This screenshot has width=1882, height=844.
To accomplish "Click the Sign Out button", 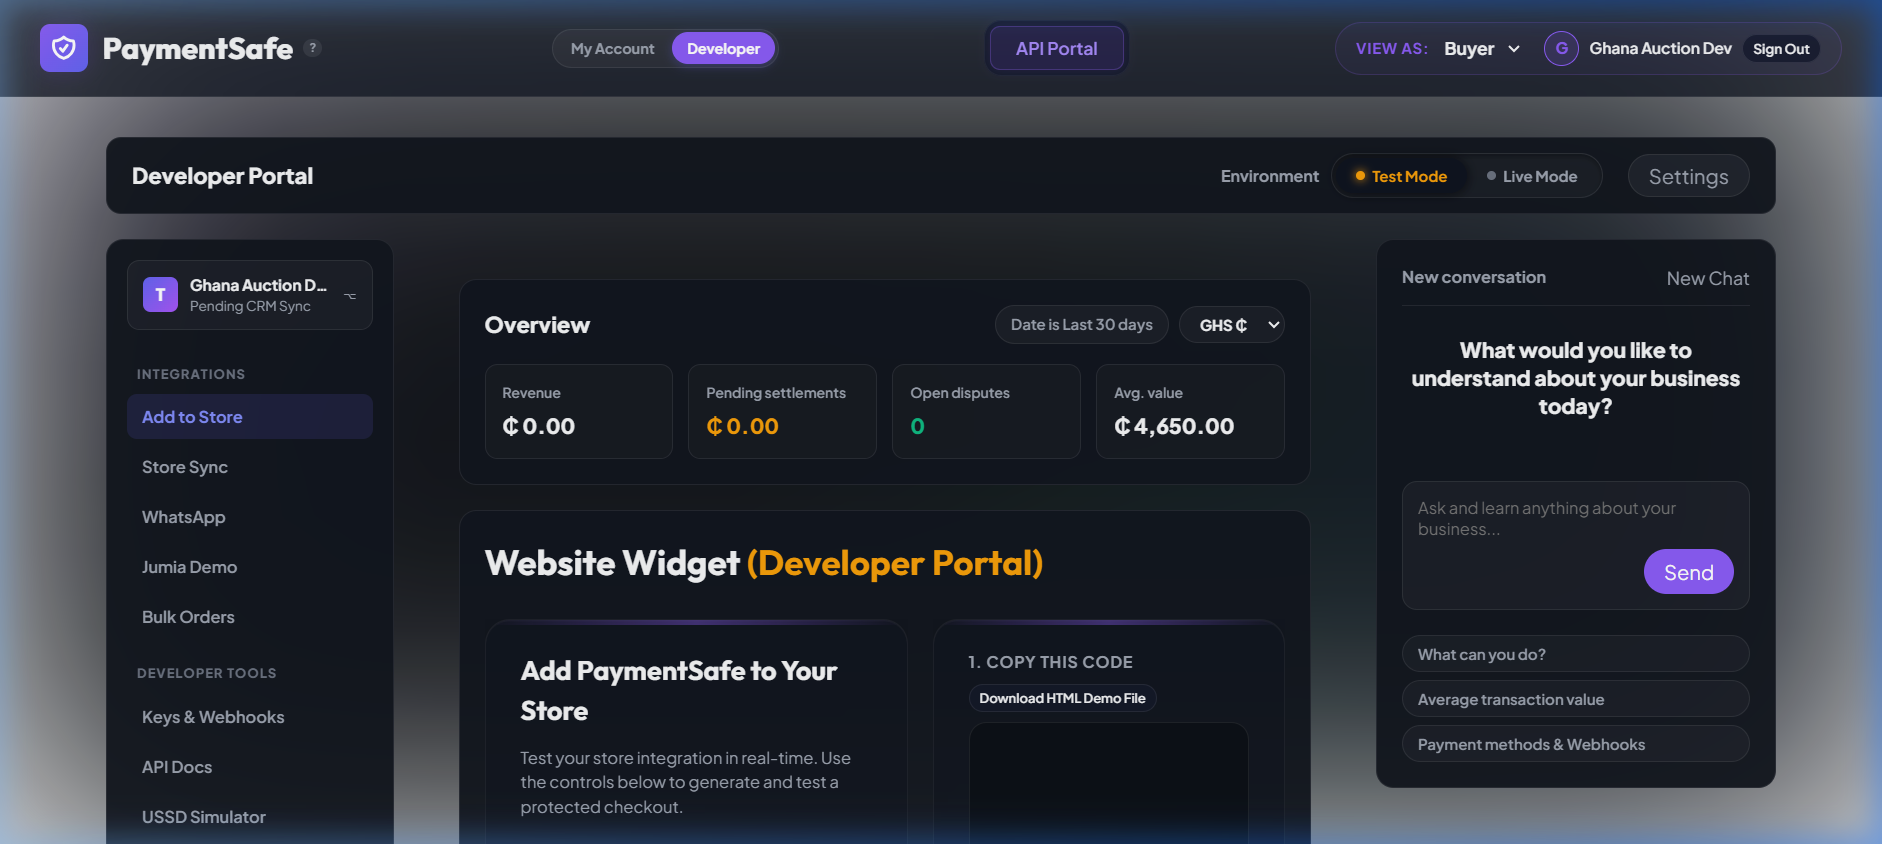I will point(1781,49).
